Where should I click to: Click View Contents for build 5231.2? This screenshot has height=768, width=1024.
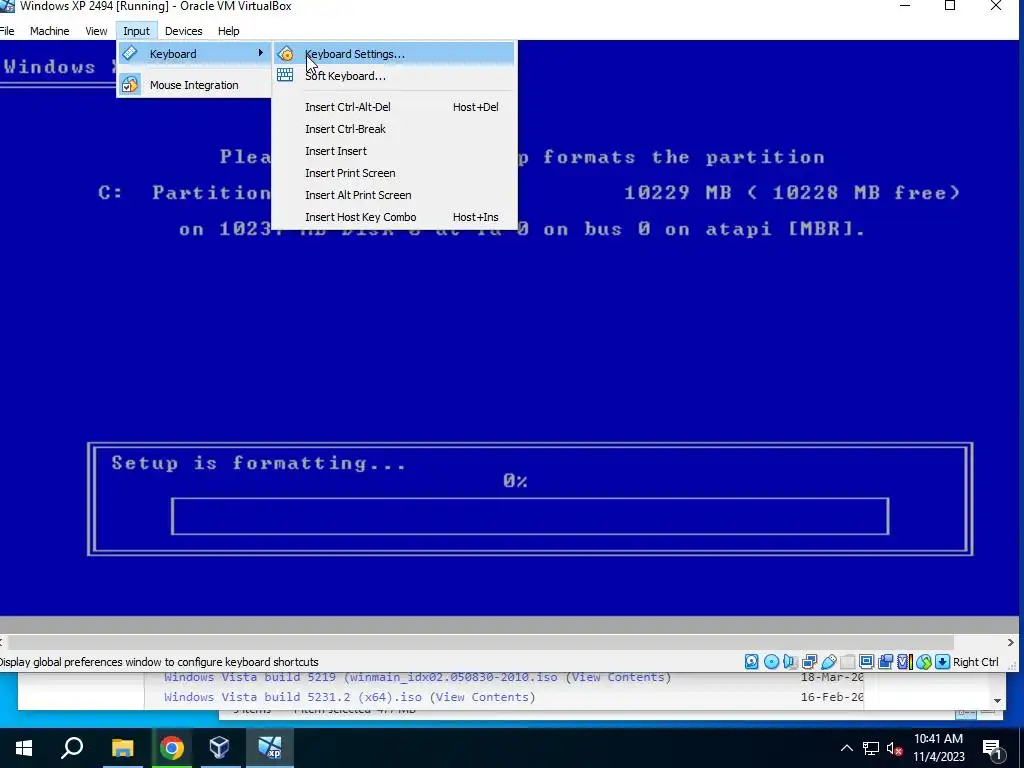pyautogui.click(x=483, y=697)
